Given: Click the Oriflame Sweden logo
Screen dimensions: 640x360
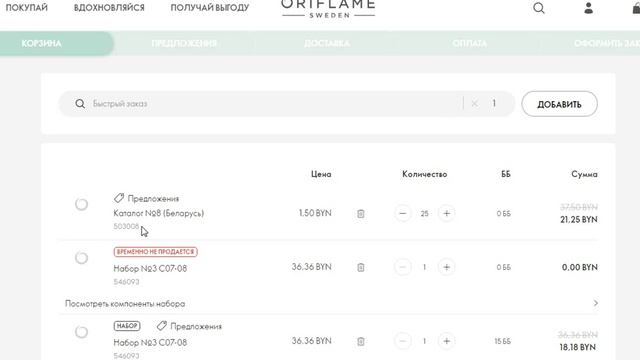Looking at the screenshot, I should (x=328, y=9).
